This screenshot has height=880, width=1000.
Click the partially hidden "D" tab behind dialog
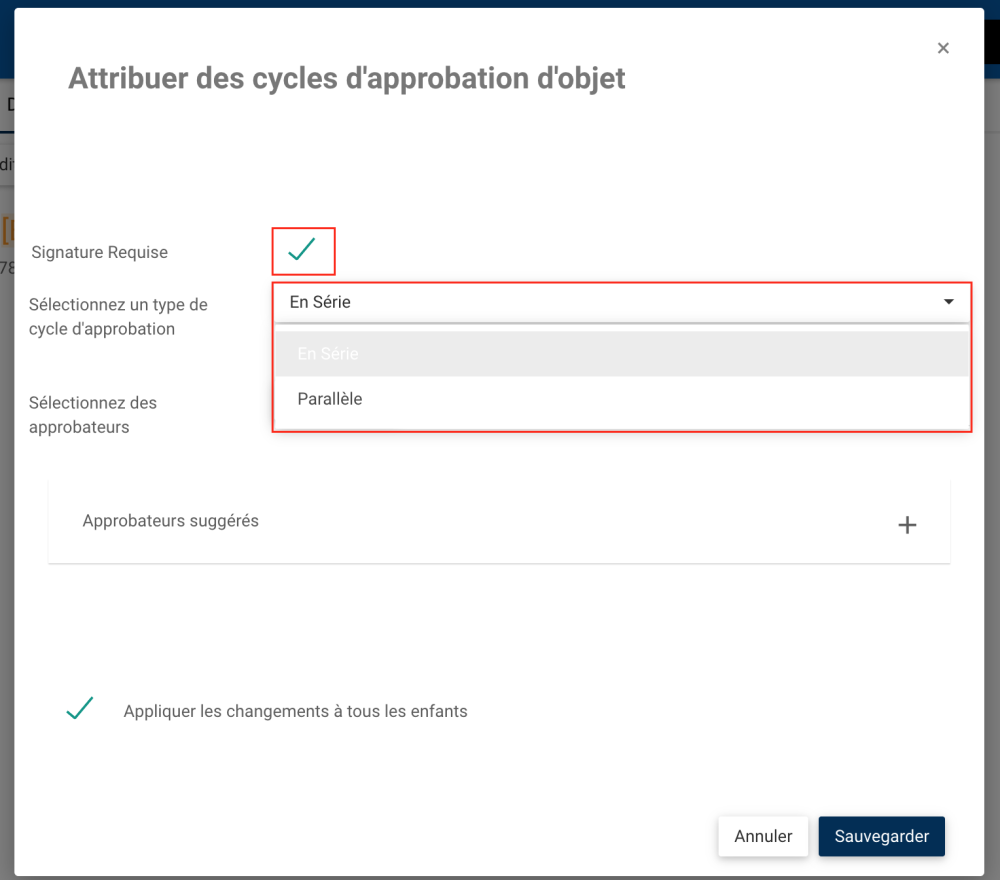click(7, 105)
